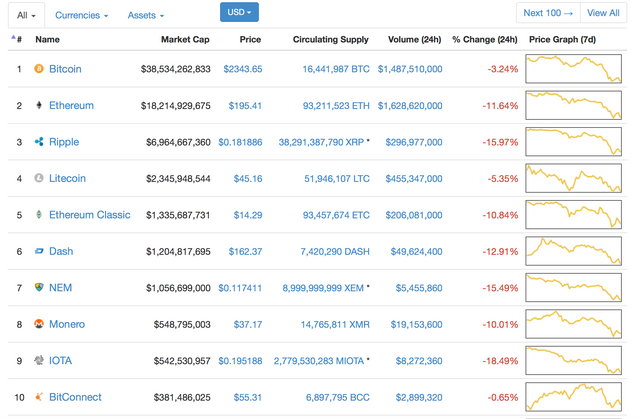Click the NEM shield logo icon
640x419 pixels.
coord(39,287)
